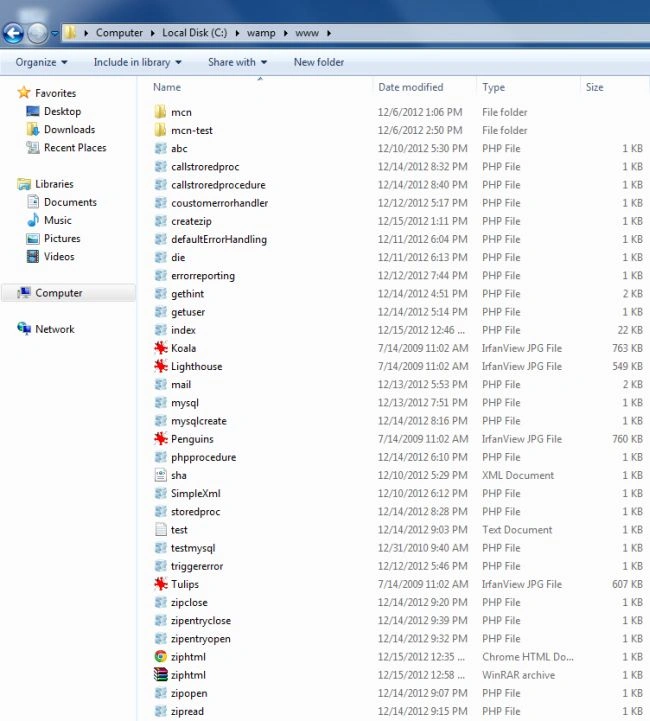Select the mail PHP file icon
Viewport: 650px width, 721px height.
[160, 384]
